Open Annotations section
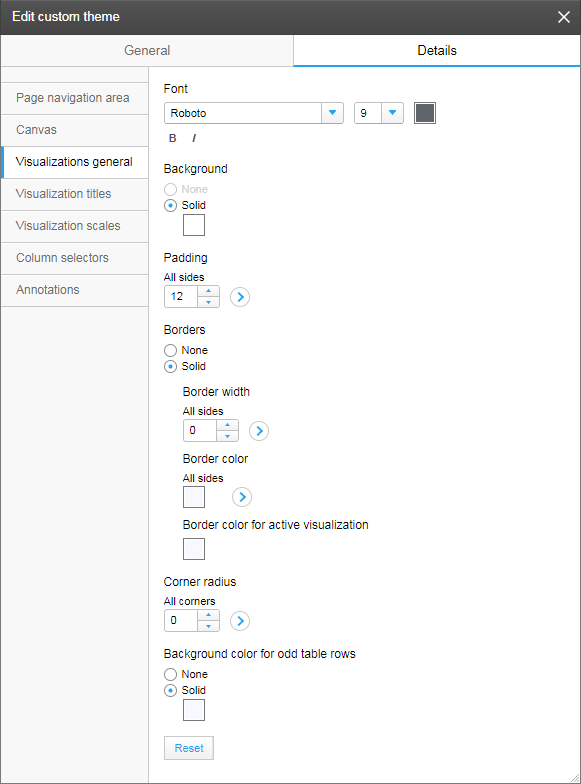 tap(74, 290)
